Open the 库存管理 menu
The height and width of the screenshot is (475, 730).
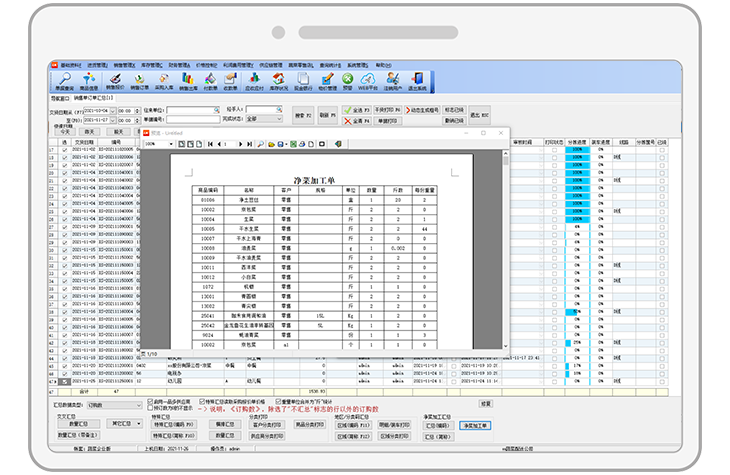pos(161,64)
